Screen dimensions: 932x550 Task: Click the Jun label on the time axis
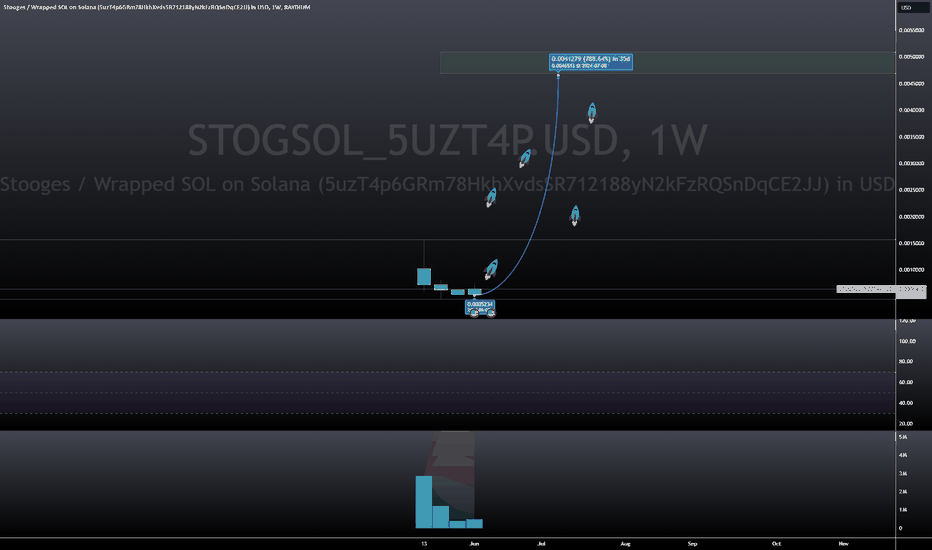point(474,543)
